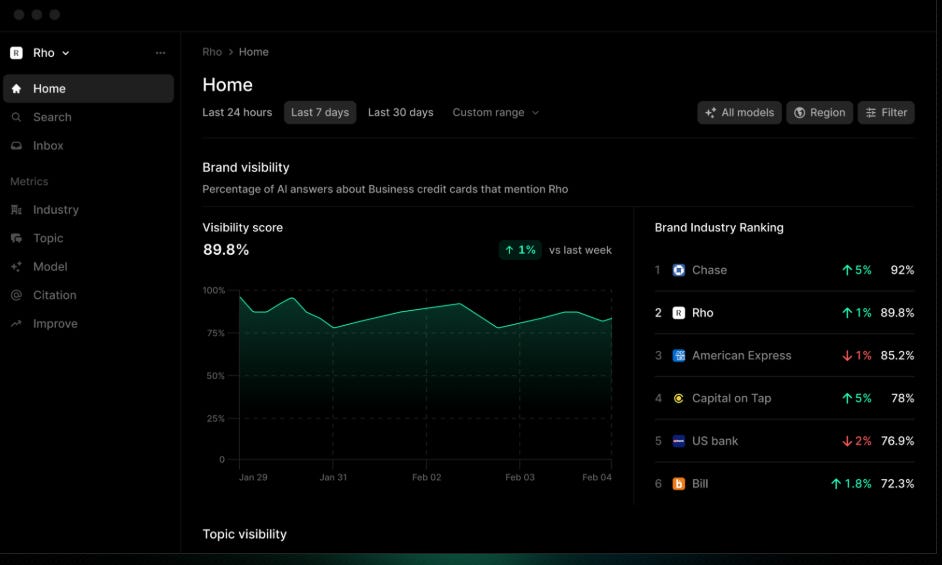This screenshot has width=942, height=565.
Task: Select Rho row in industry ranking
Action: (x=785, y=313)
